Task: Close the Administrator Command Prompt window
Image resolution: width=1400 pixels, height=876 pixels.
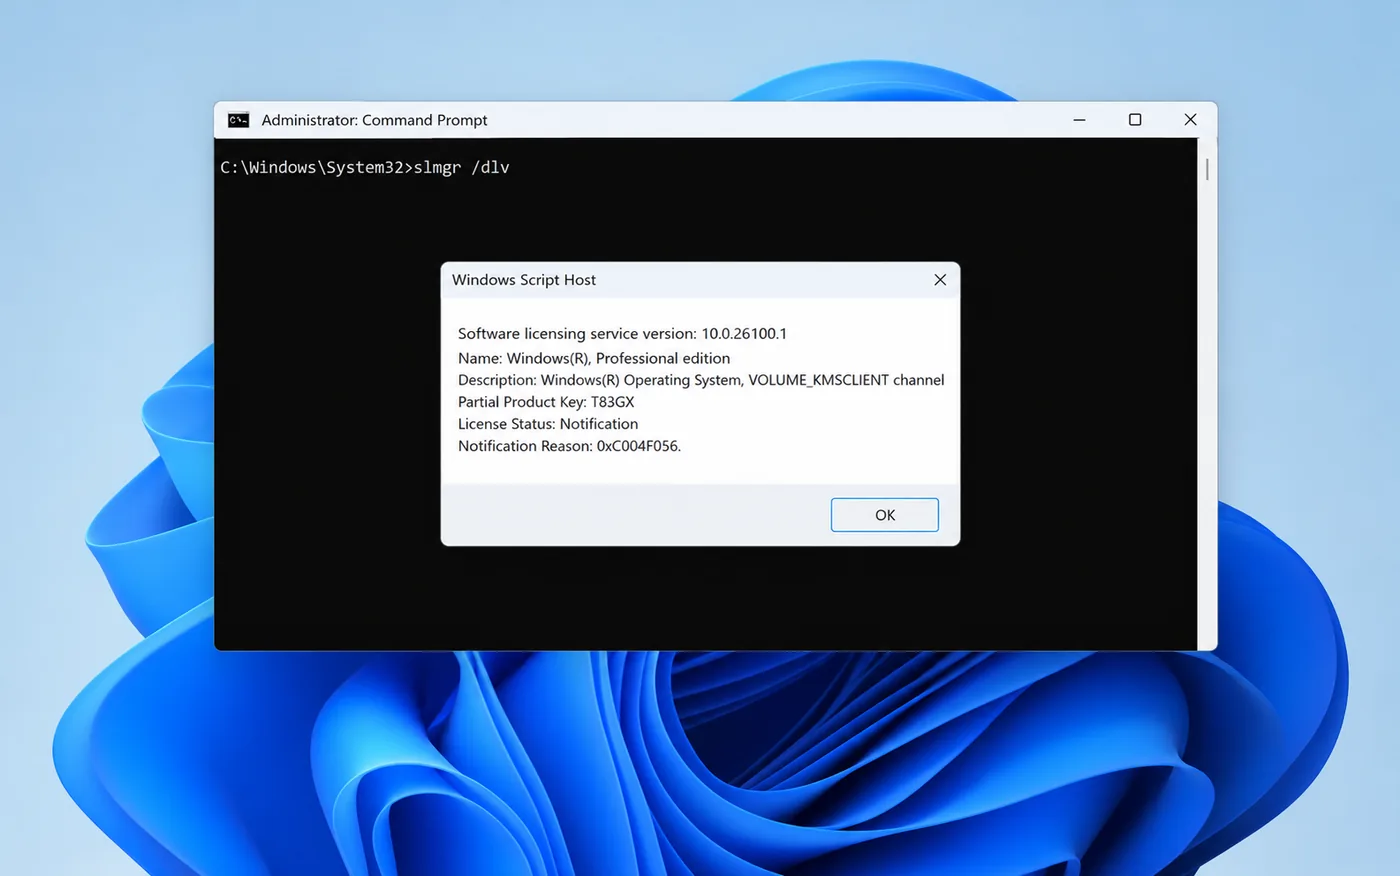Action: tap(1190, 120)
